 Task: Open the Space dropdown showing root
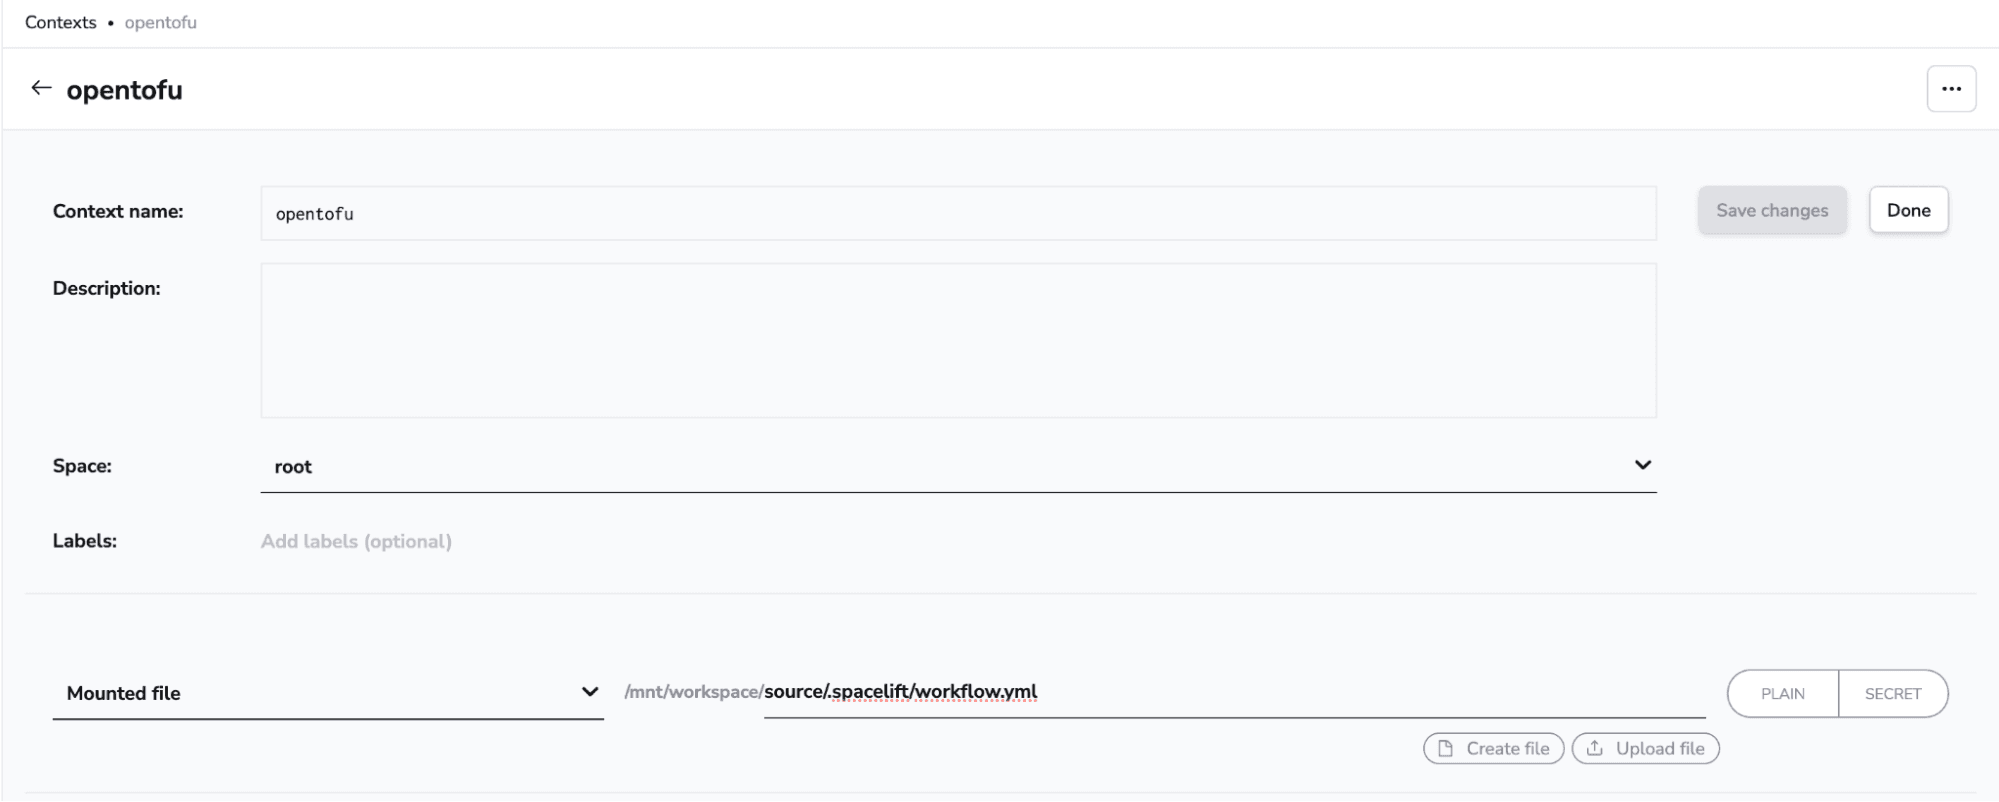(x=958, y=466)
